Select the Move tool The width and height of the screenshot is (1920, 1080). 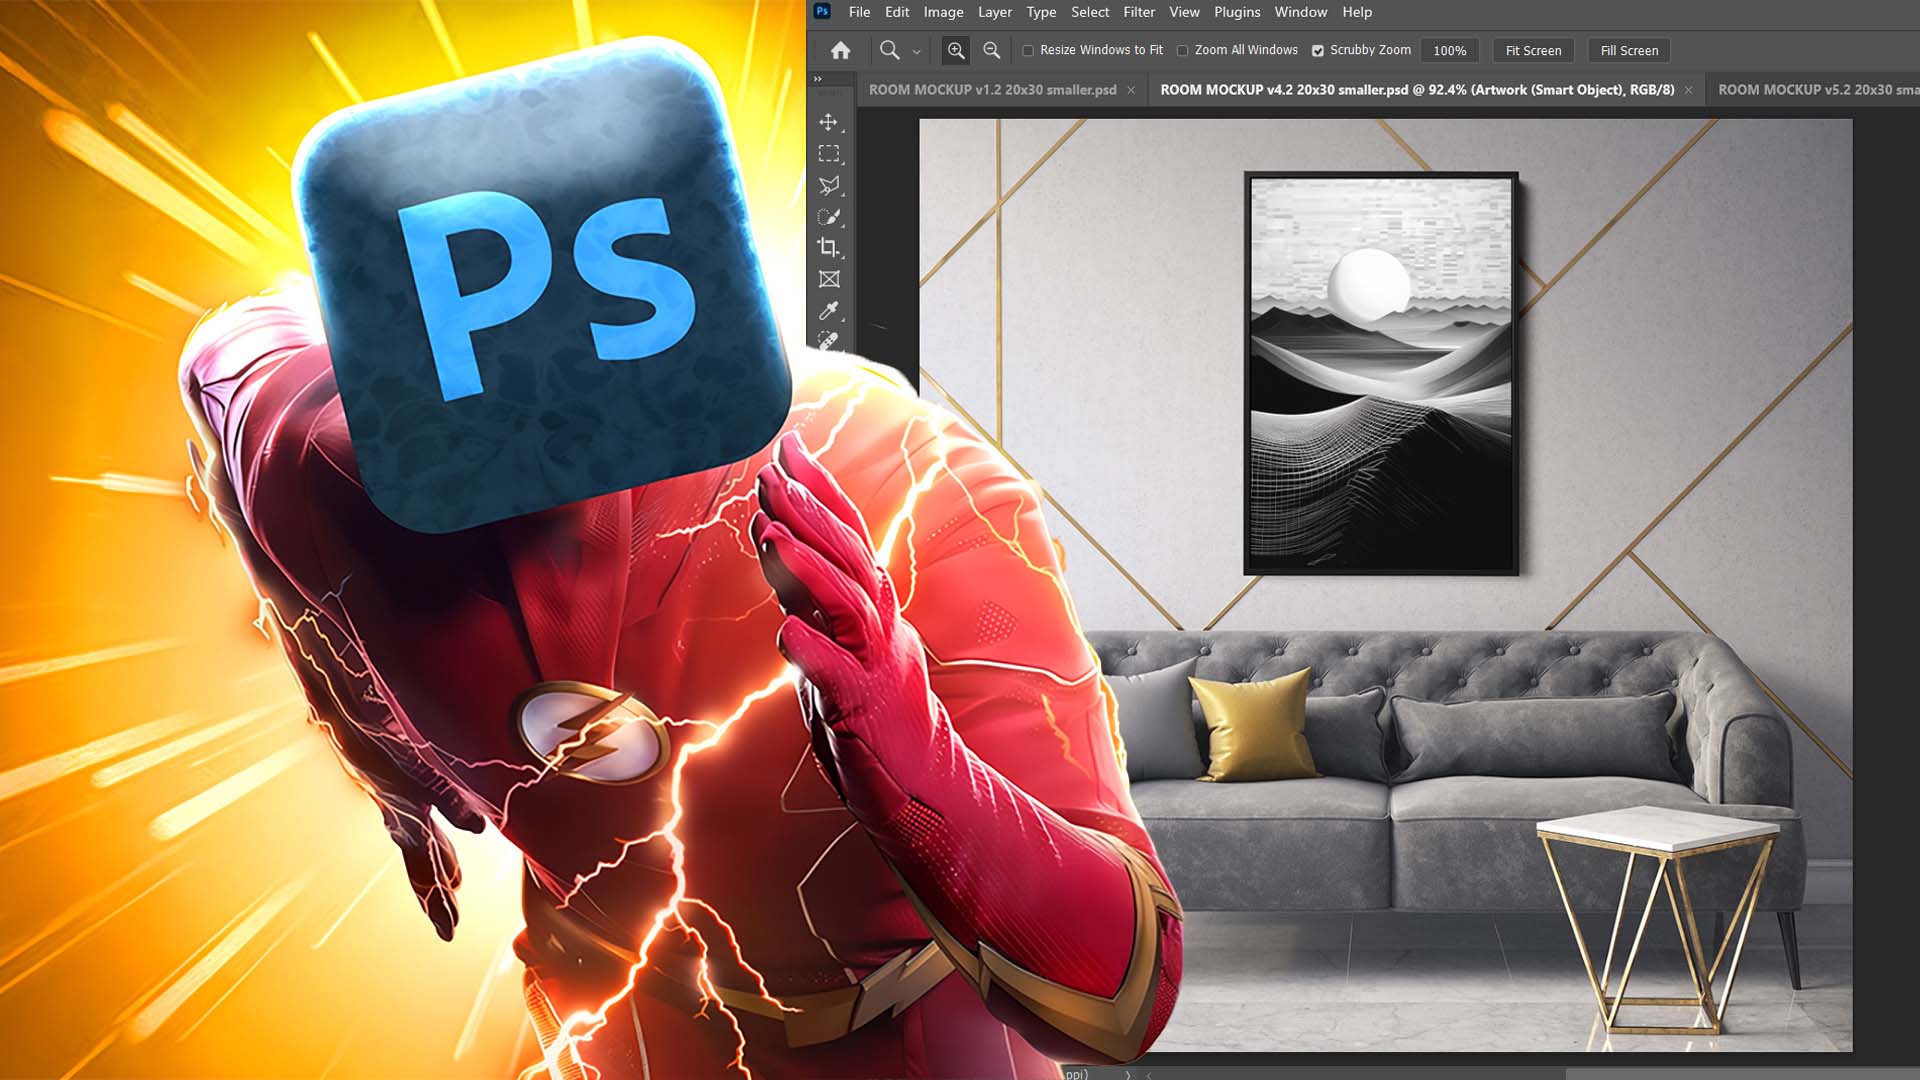(828, 122)
